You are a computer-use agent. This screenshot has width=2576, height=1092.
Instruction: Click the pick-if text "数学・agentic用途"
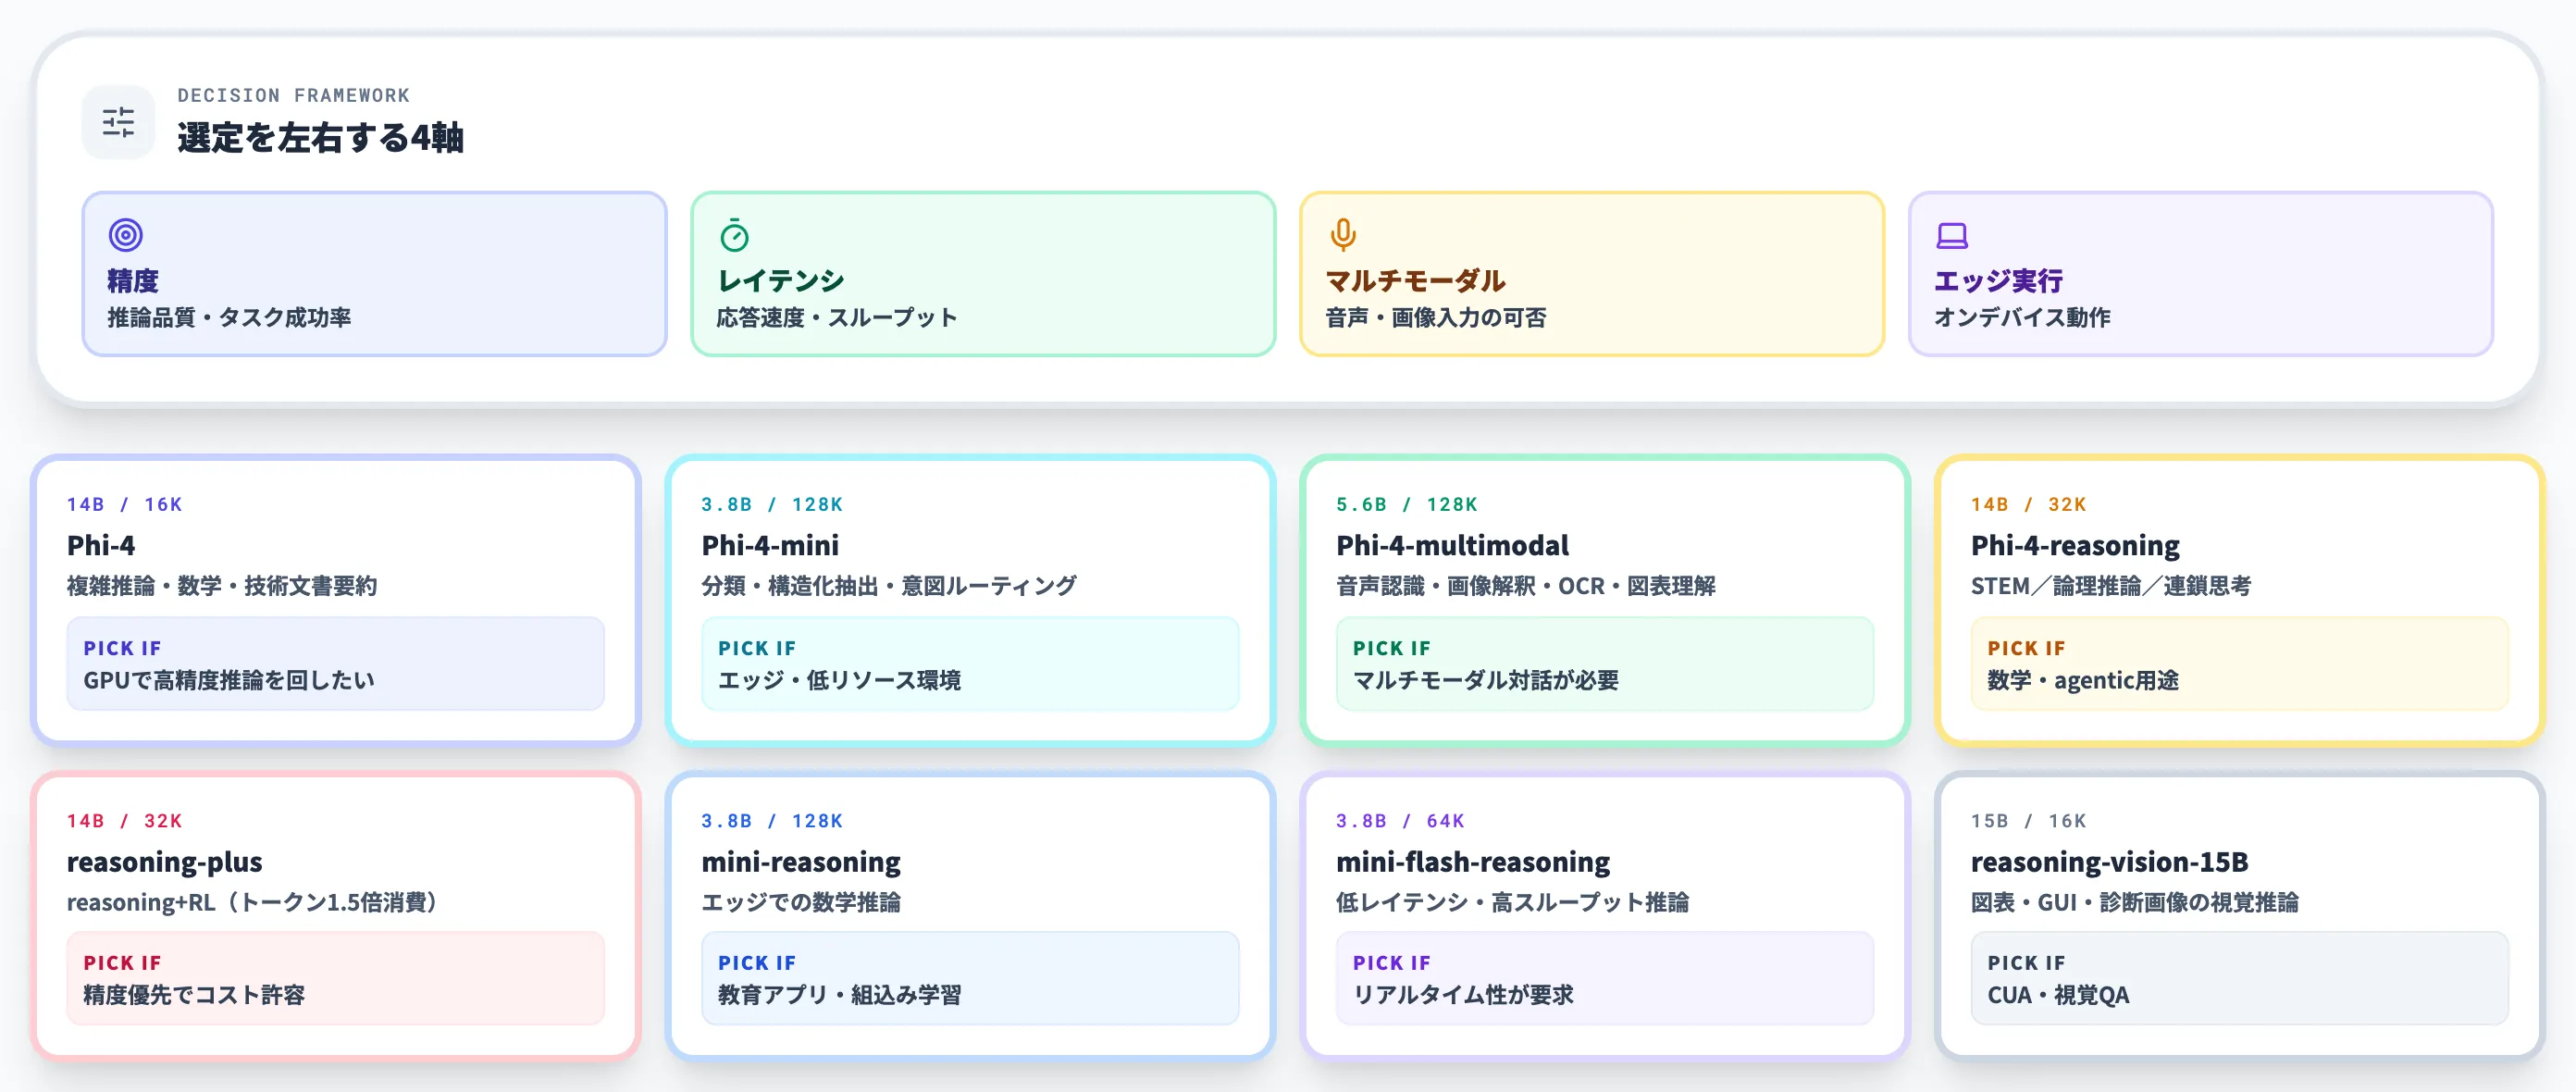2083,680
